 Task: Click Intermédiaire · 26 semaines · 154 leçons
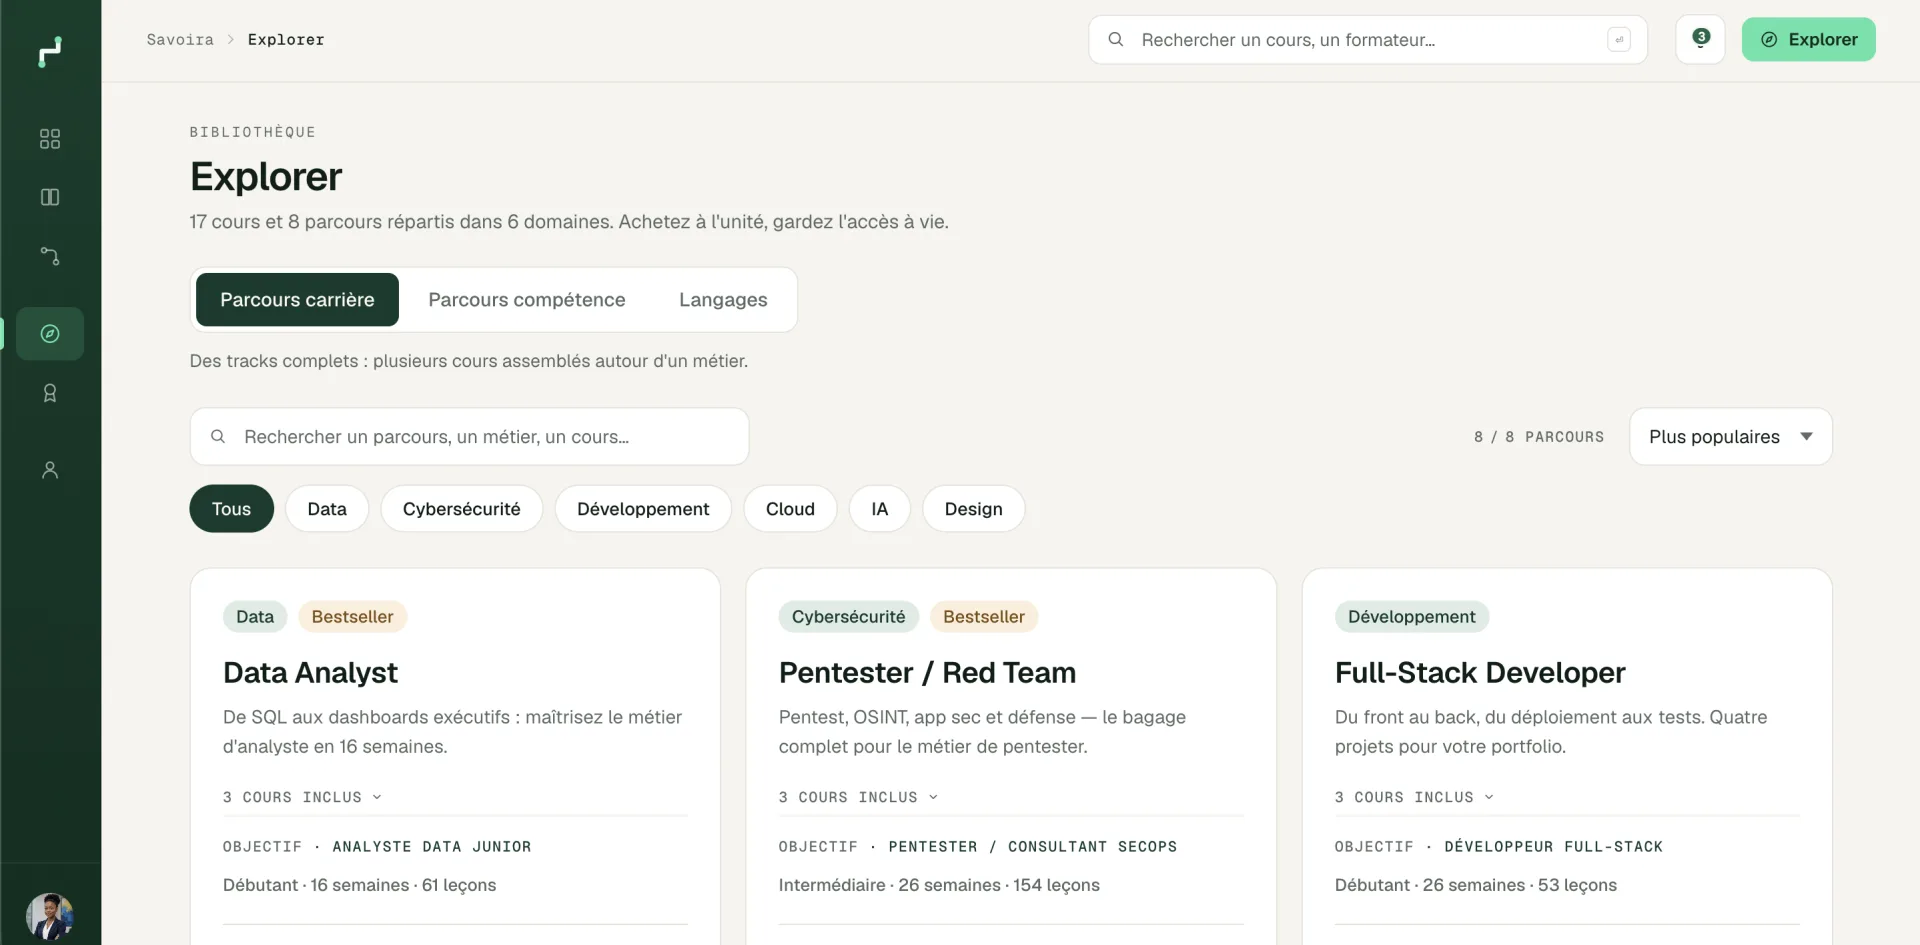939,886
